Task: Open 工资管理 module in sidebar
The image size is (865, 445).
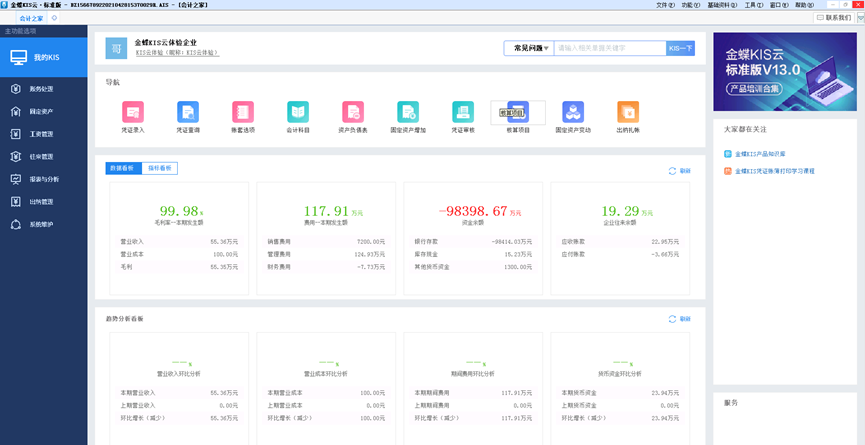Action: point(44,134)
